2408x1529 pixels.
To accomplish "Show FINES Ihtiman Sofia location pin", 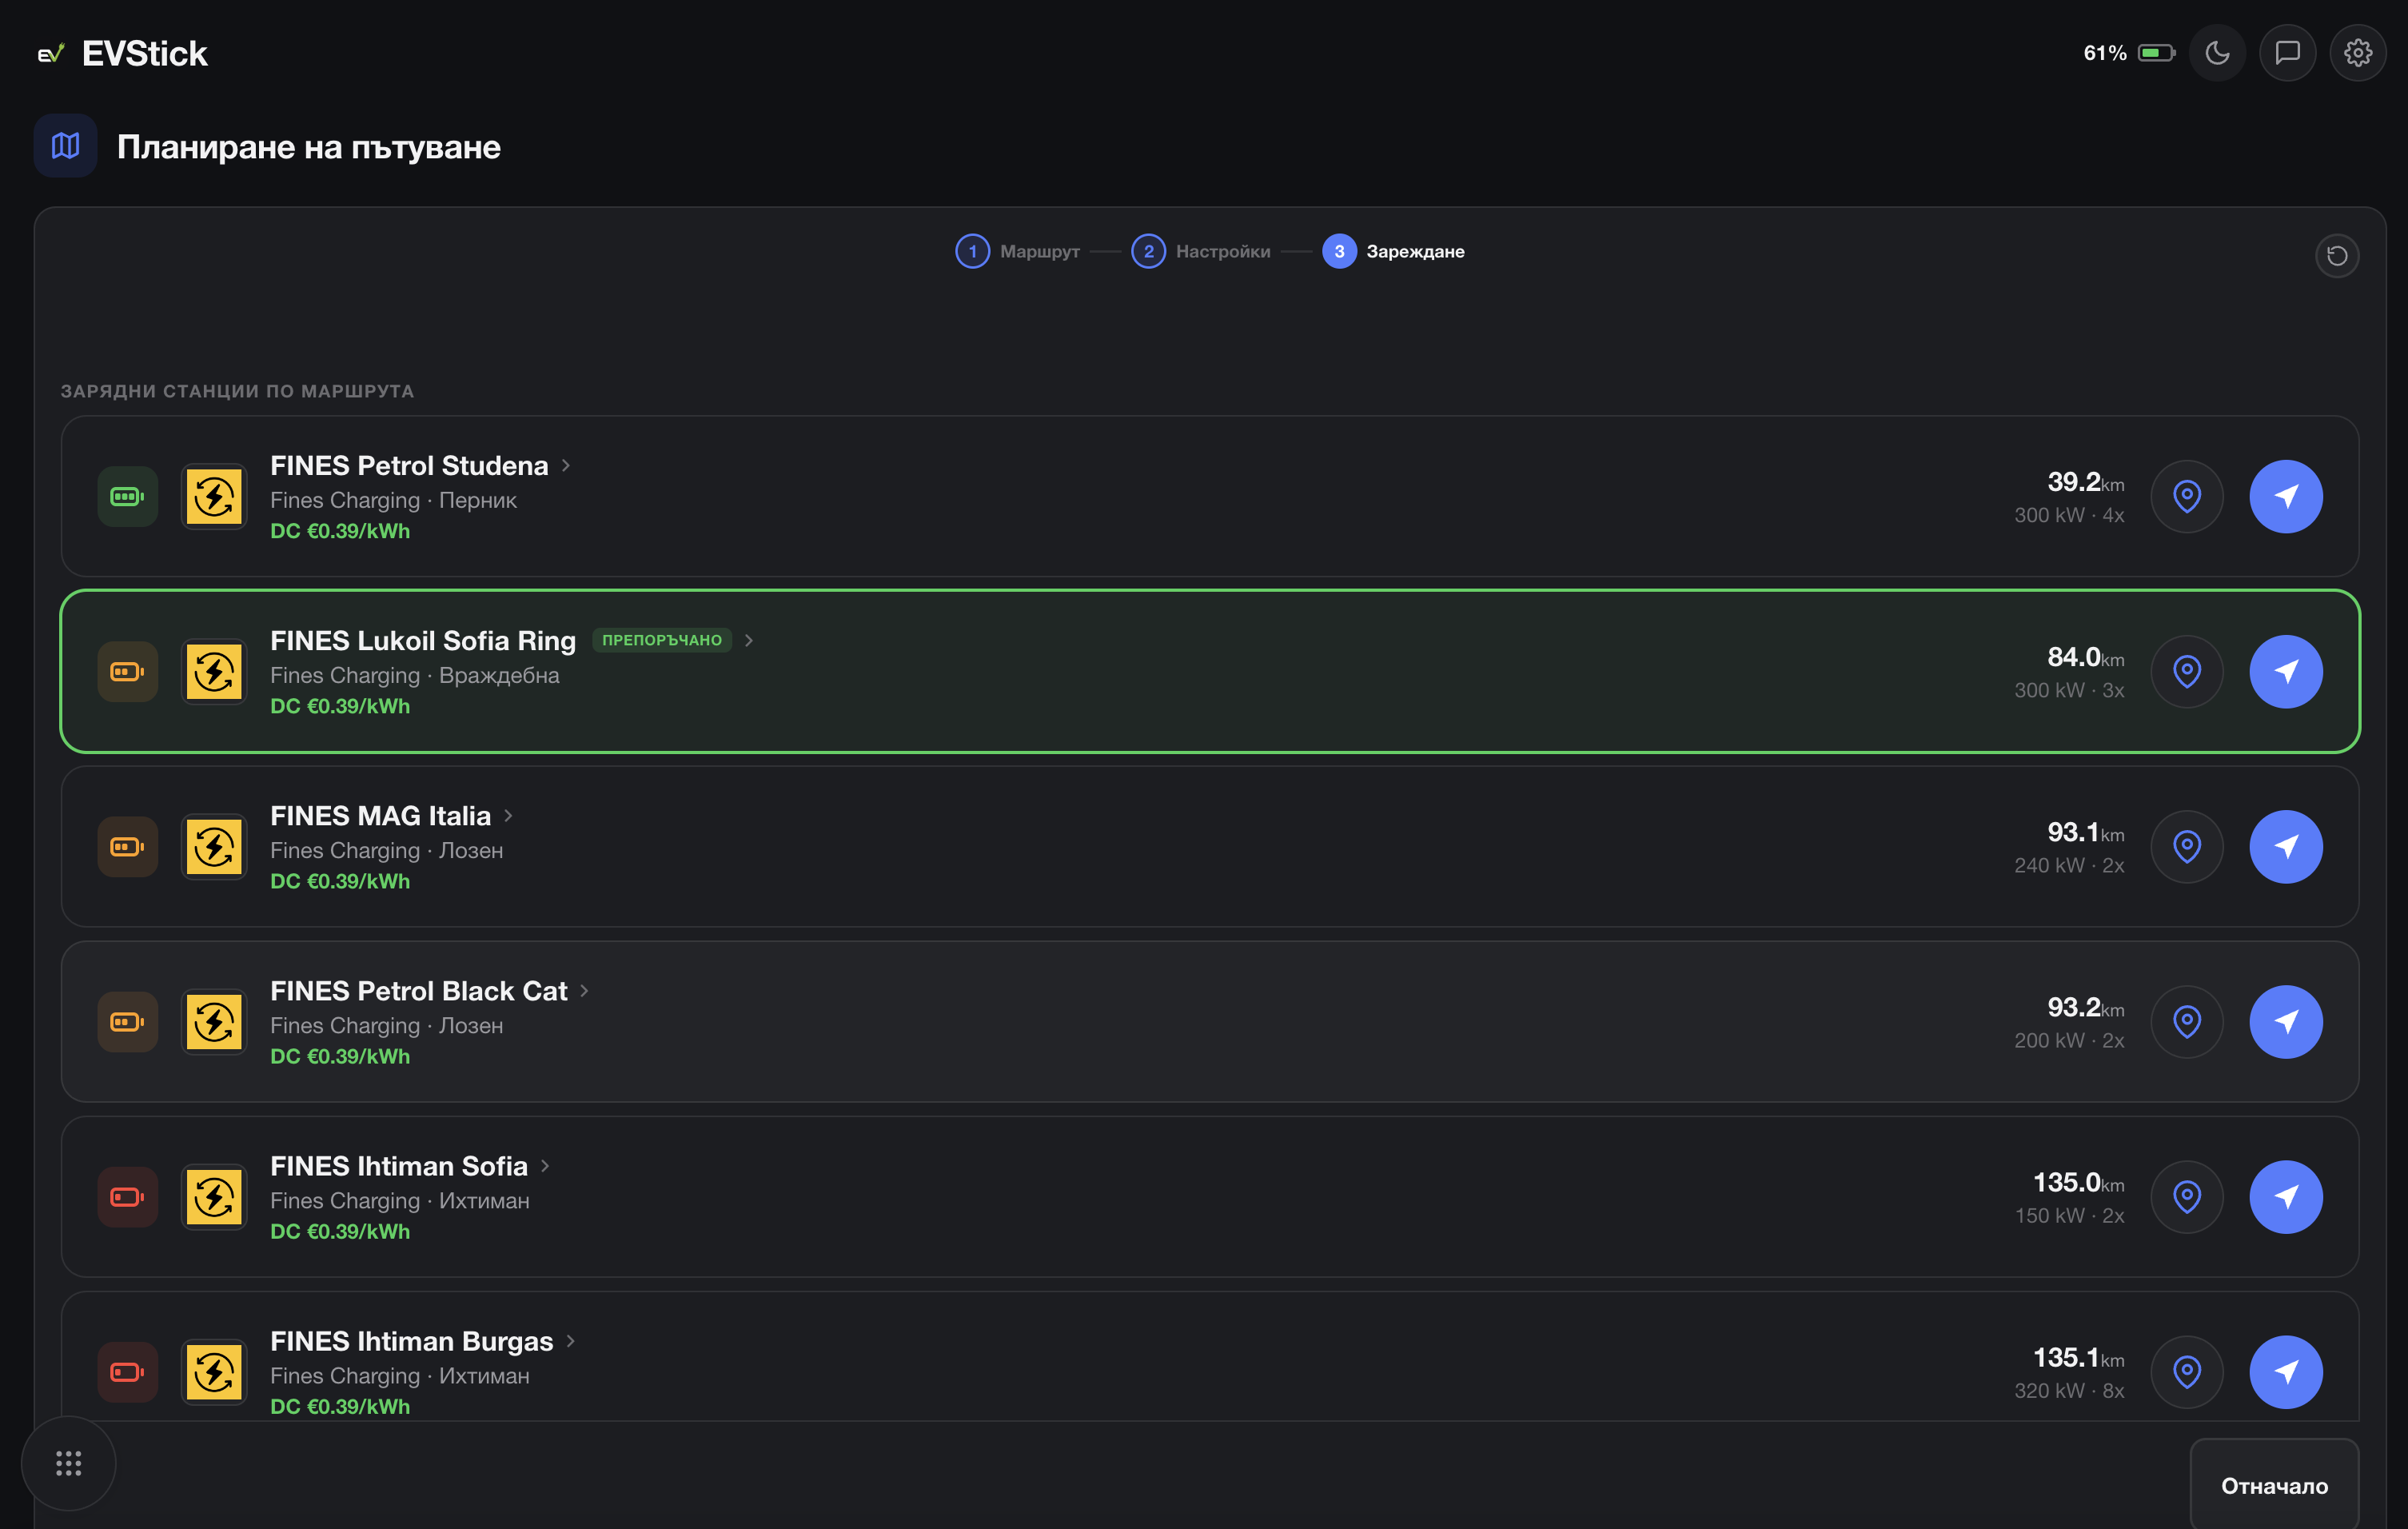I will [2187, 1197].
